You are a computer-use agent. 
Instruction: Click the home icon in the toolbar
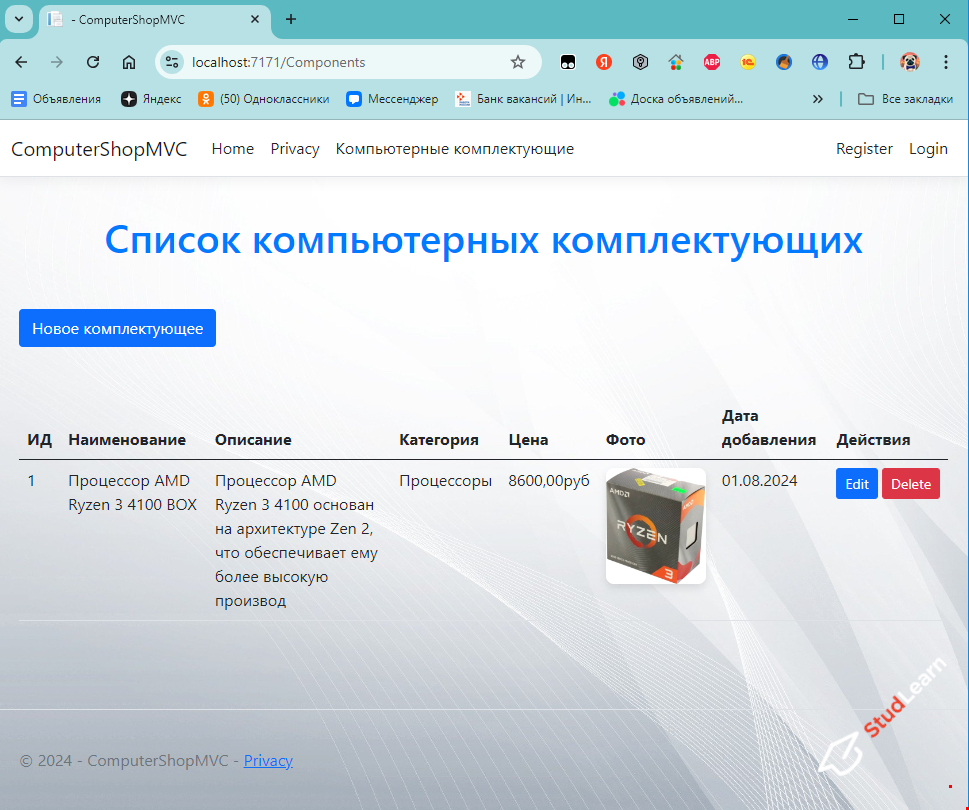pos(129,61)
